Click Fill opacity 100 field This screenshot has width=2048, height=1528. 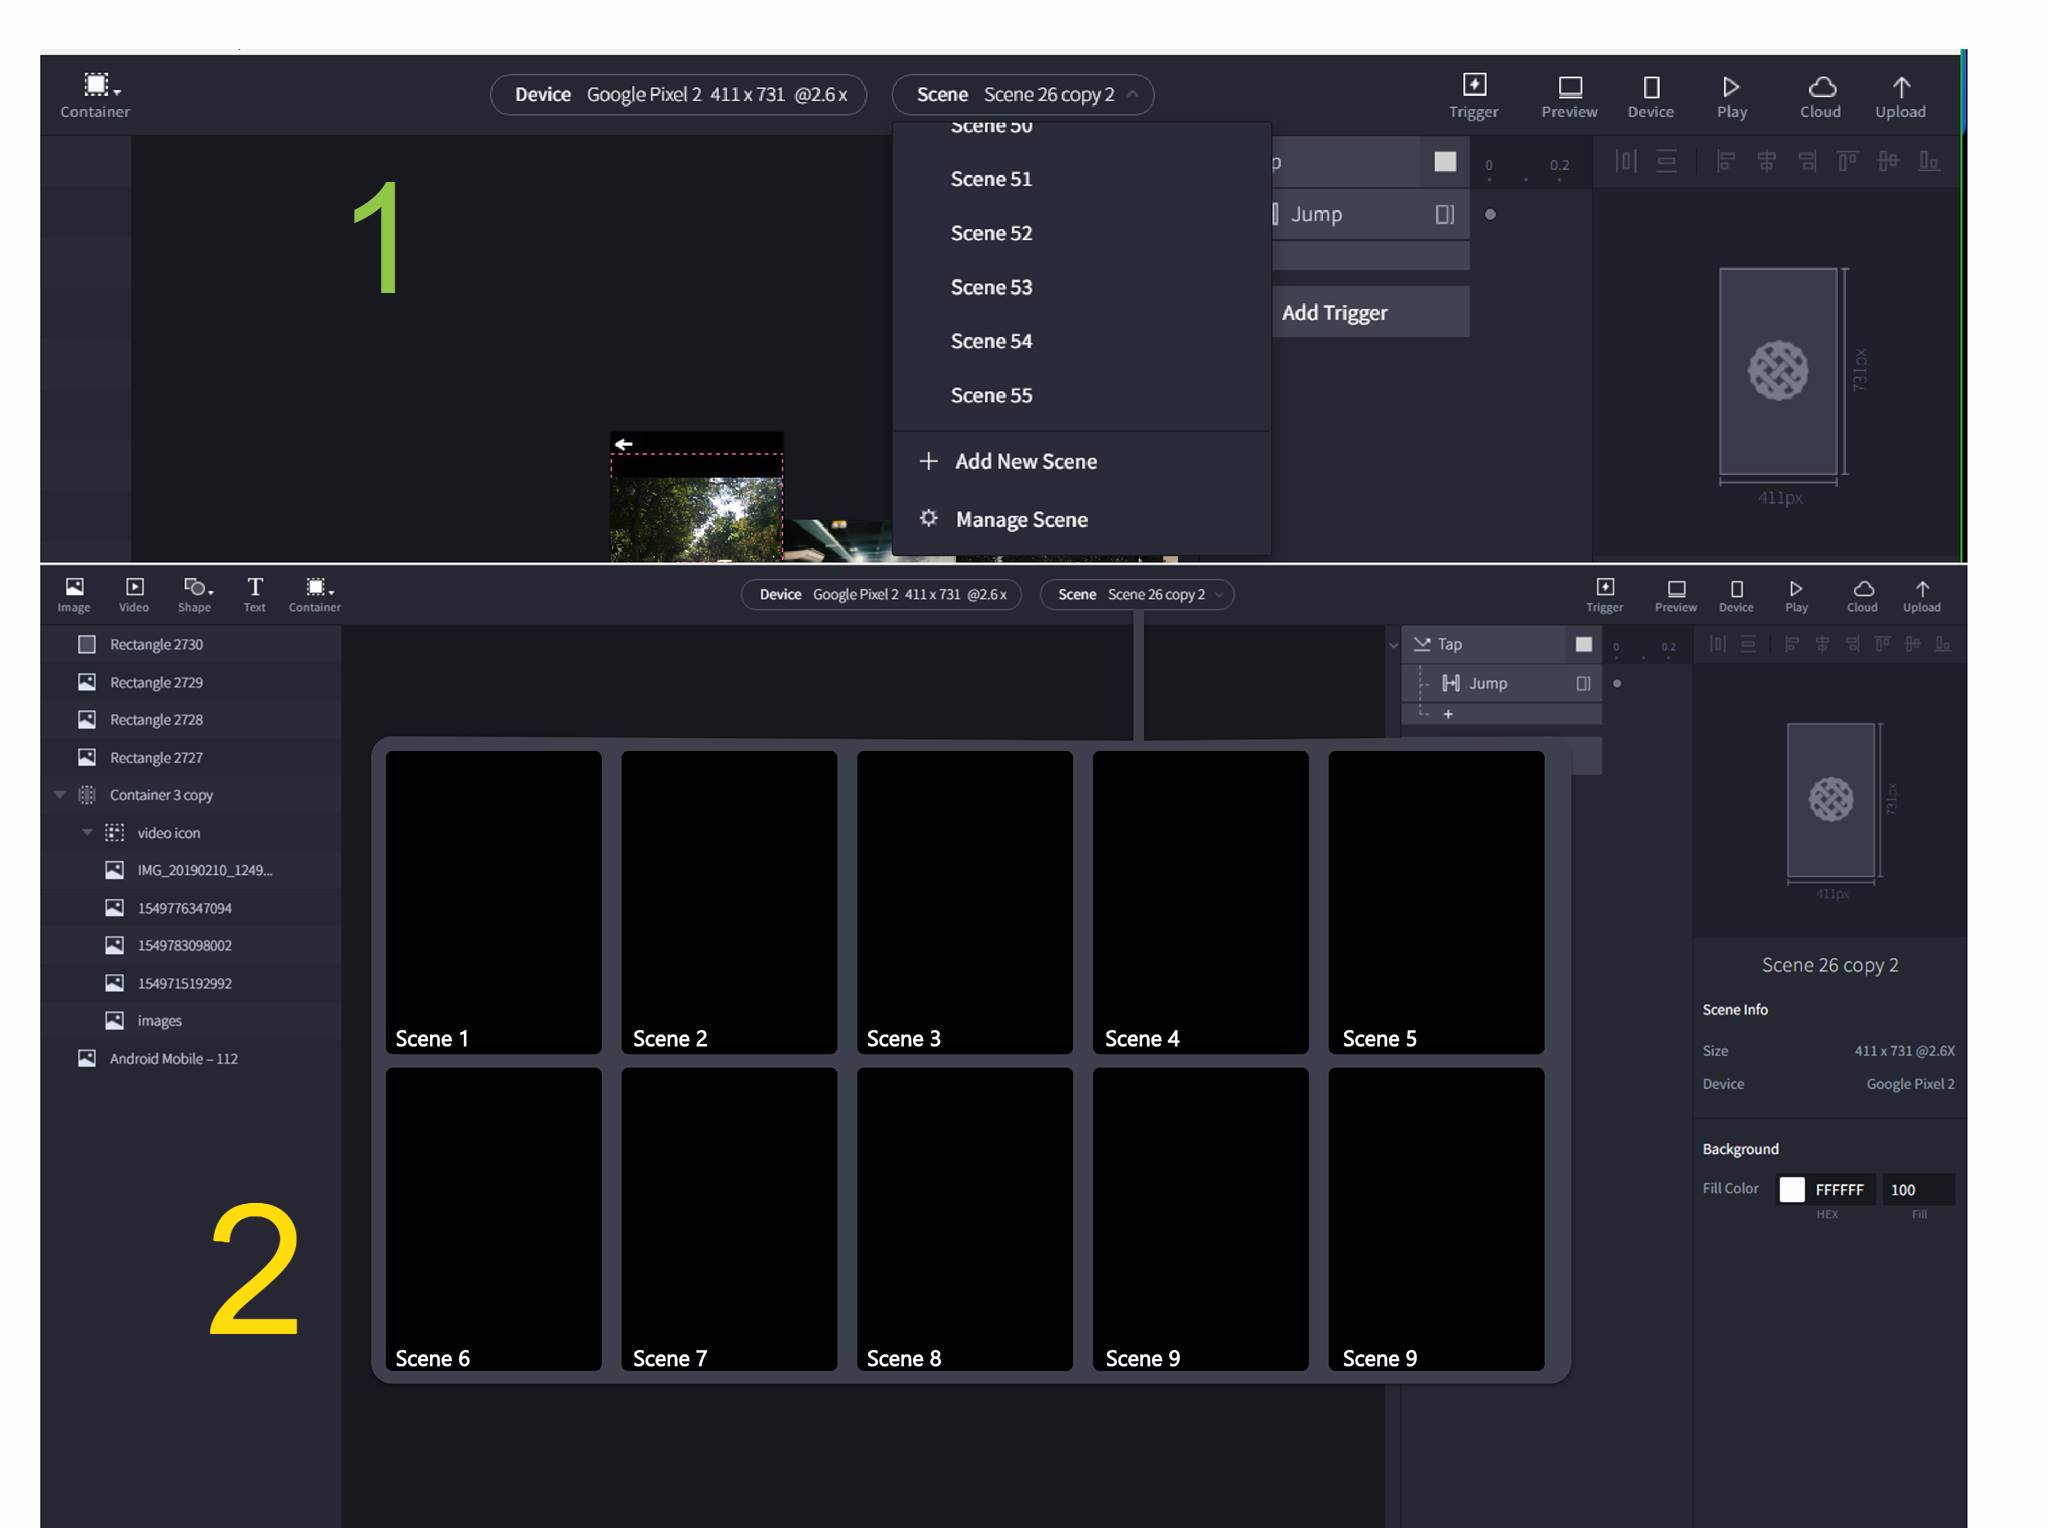pos(1919,1189)
